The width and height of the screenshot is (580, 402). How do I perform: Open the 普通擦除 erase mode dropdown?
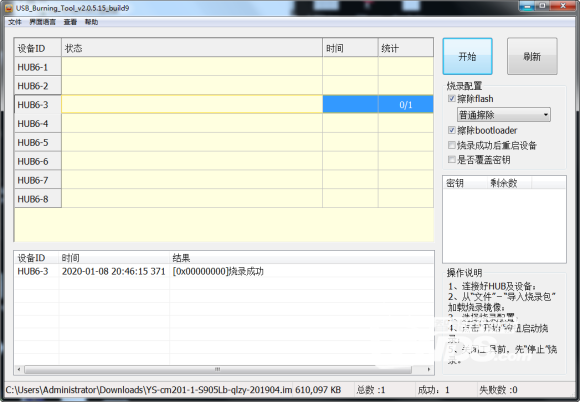pyautogui.click(x=504, y=115)
